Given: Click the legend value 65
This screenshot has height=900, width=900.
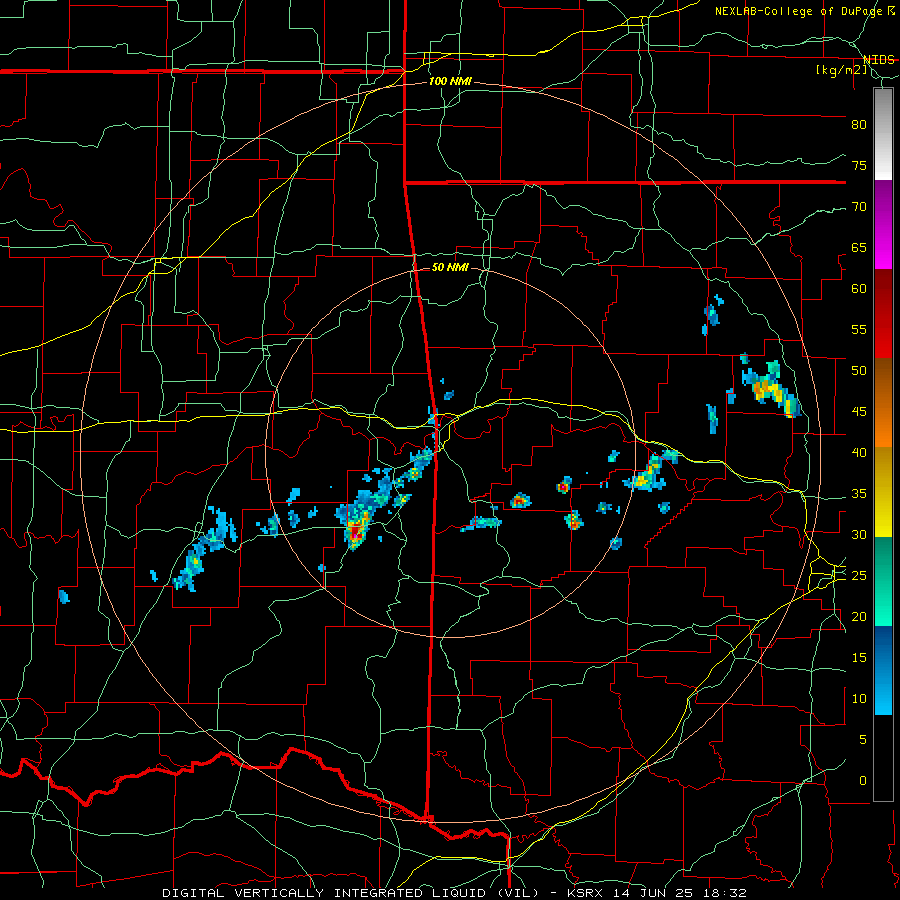Looking at the screenshot, I should [859, 248].
